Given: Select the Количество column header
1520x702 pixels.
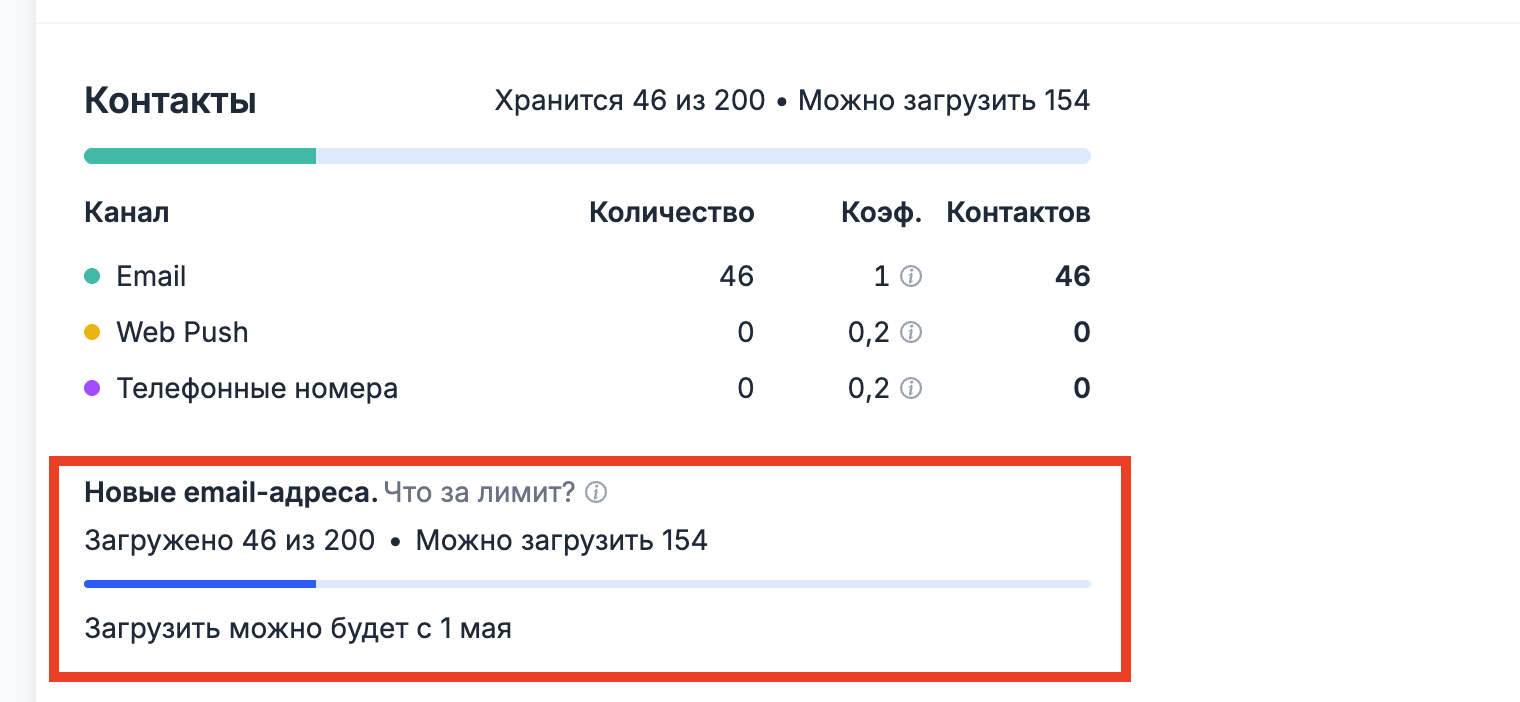Looking at the screenshot, I should (672, 212).
